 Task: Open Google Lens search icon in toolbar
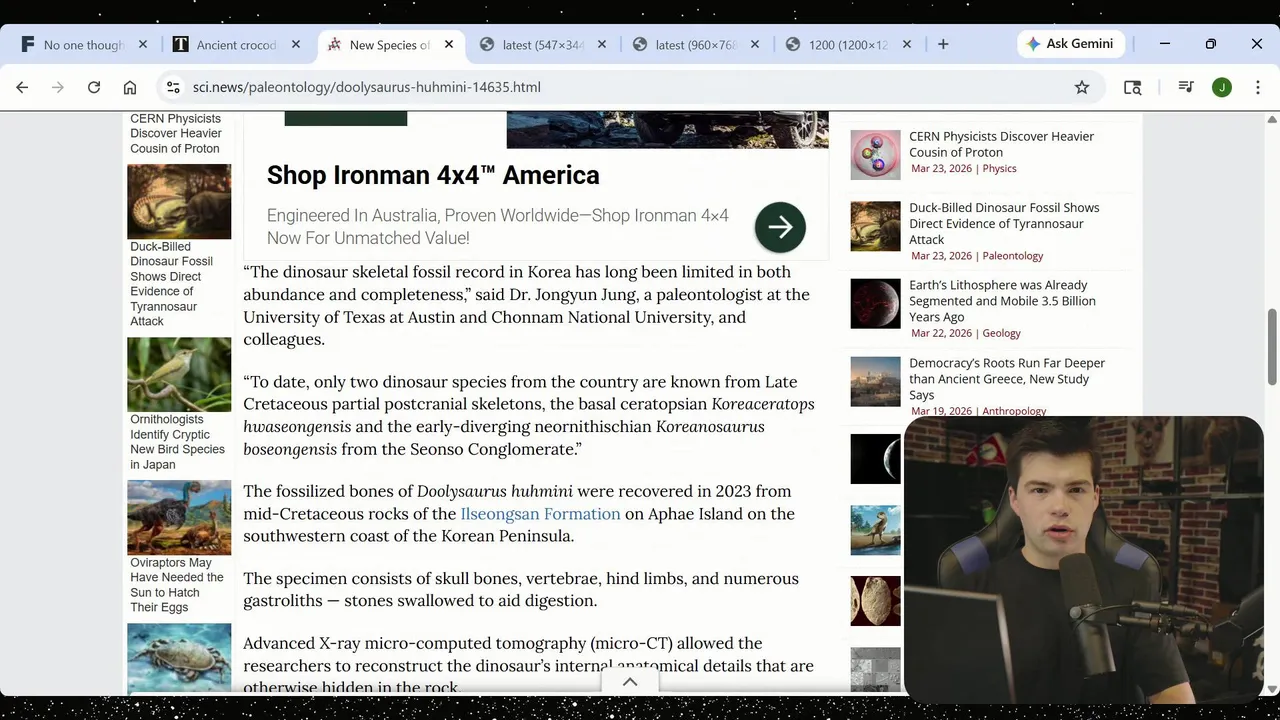click(x=1132, y=87)
